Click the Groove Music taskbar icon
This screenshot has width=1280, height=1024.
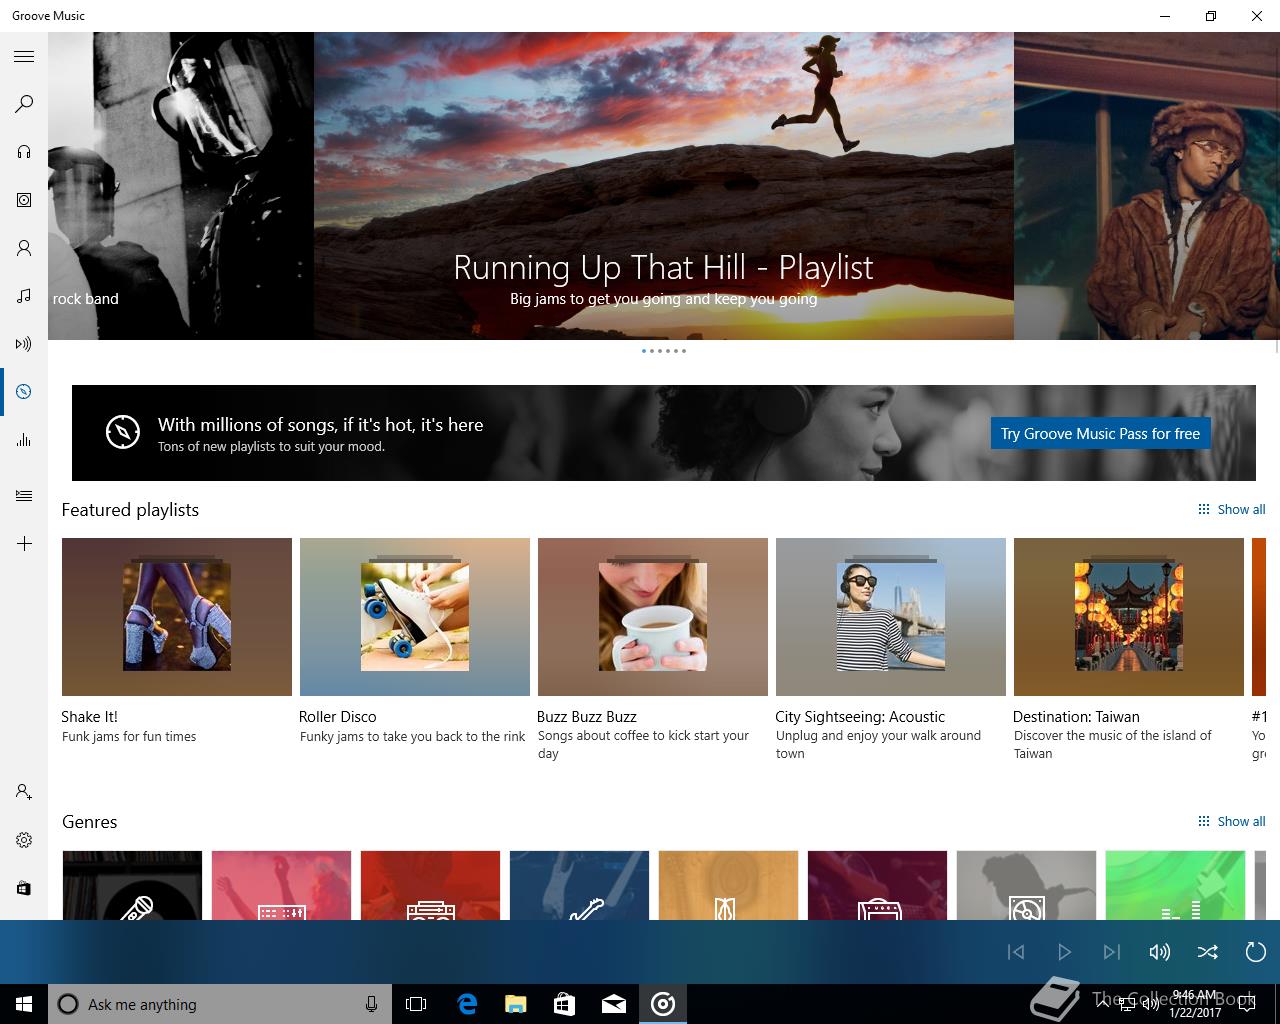click(x=663, y=1004)
